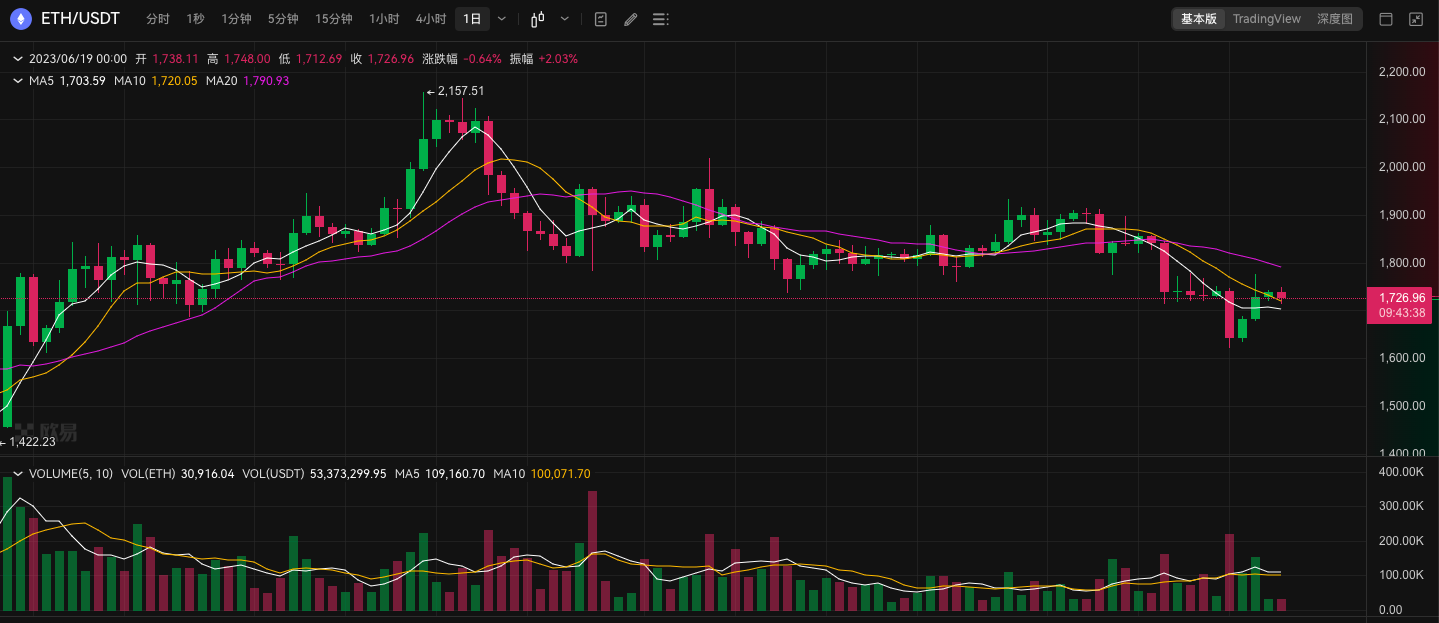Collapse the MA5 indicator row chevron
The image size is (1439, 623).
pos(18,81)
